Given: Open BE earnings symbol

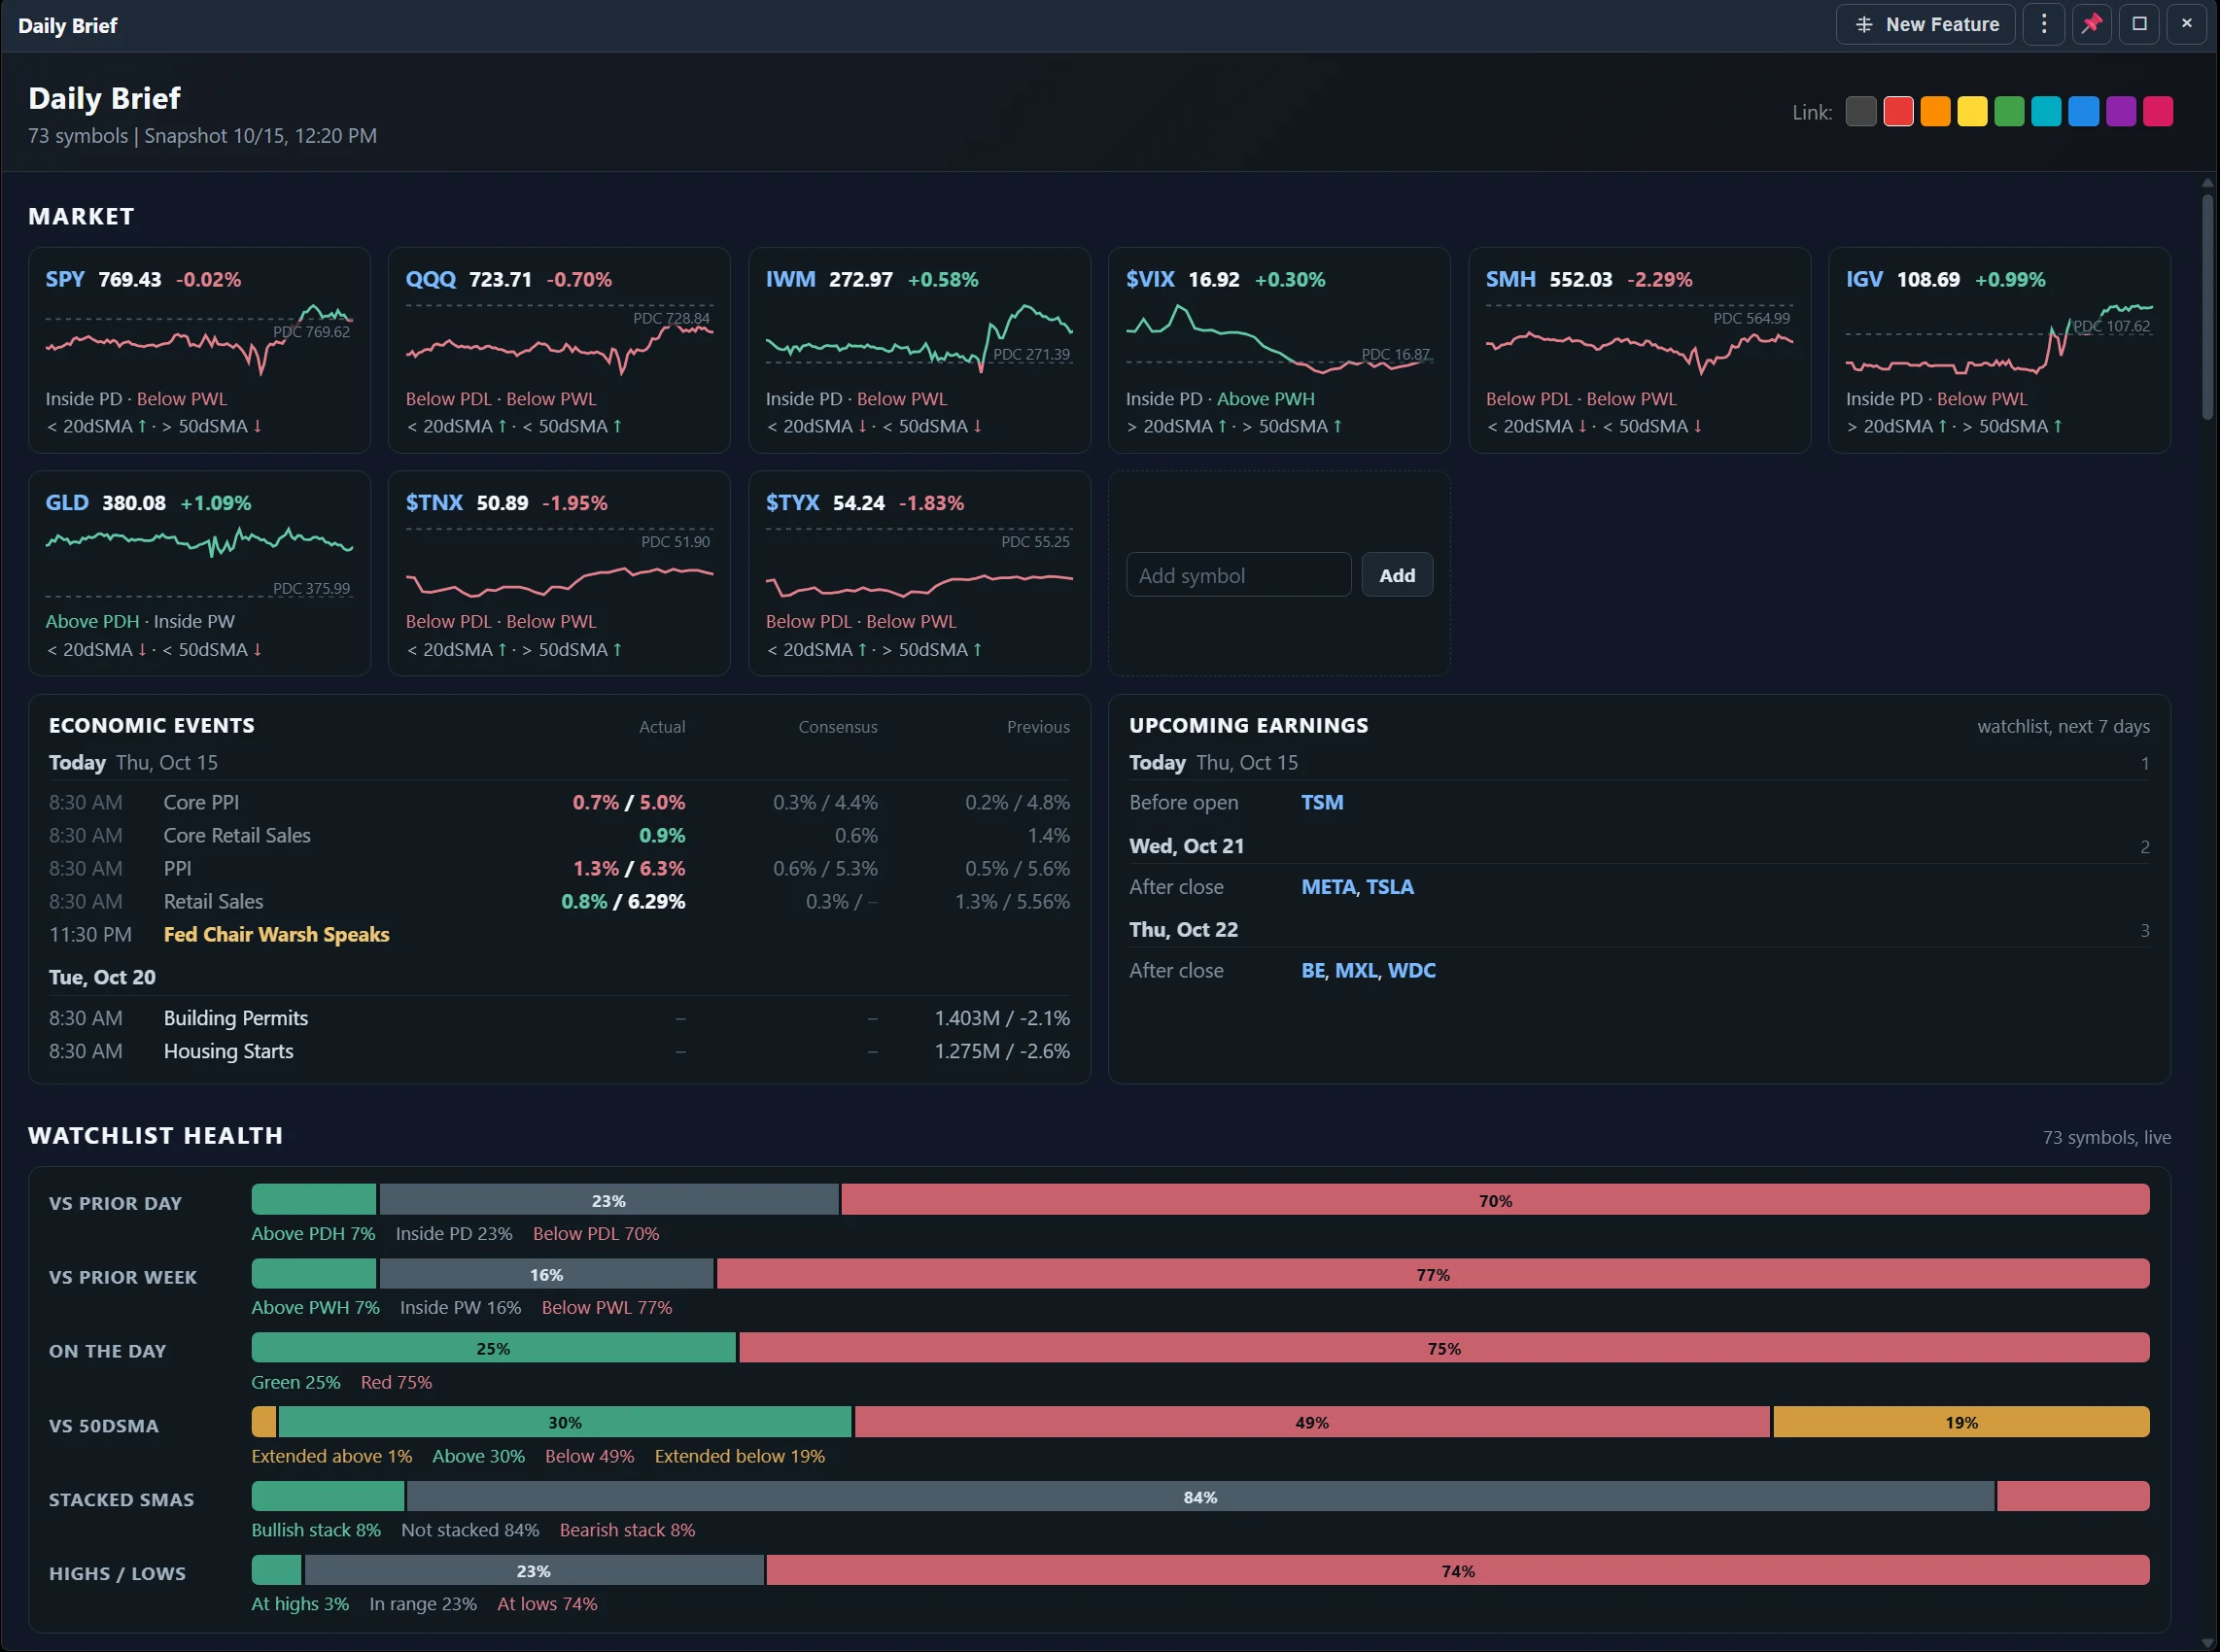Looking at the screenshot, I should click(1313, 970).
